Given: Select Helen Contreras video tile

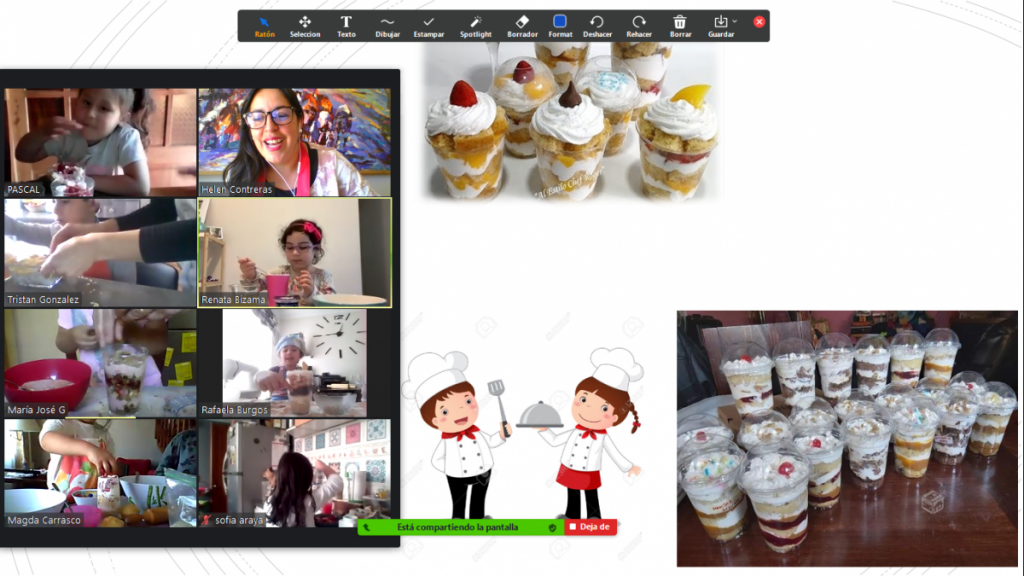Looking at the screenshot, I should coord(294,142).
